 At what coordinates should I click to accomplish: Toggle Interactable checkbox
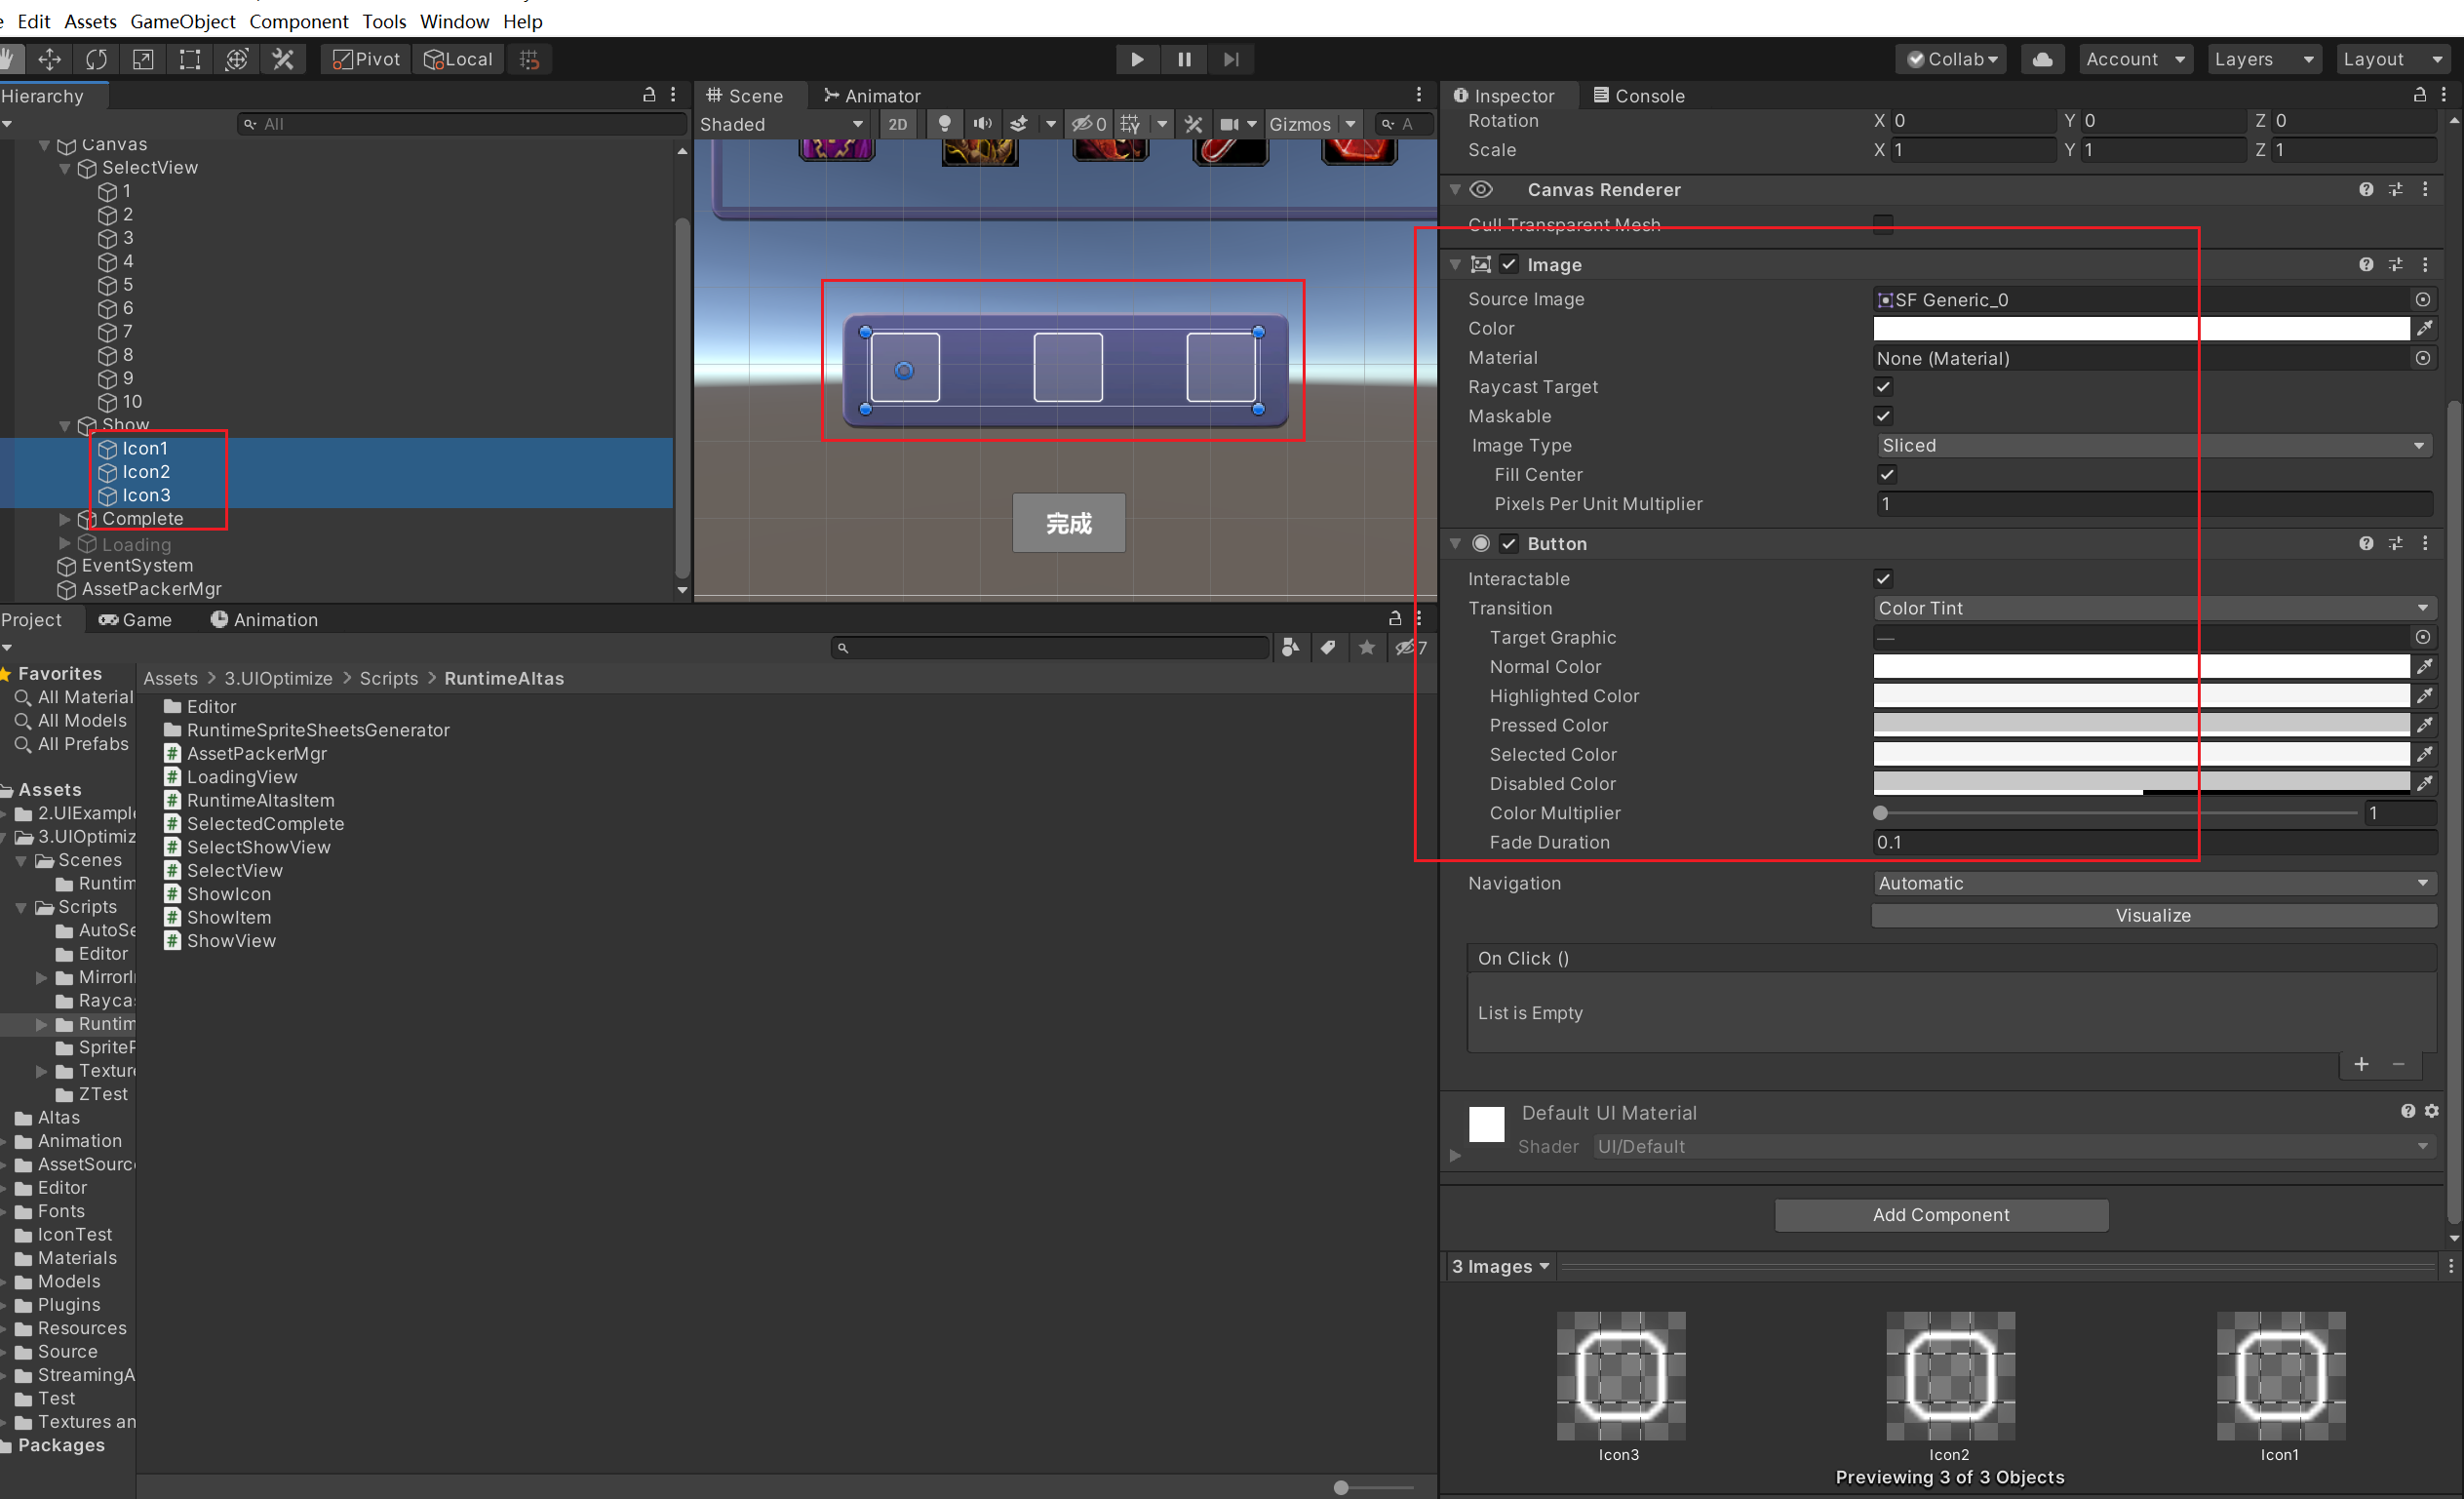click(x=1883, y=578)
